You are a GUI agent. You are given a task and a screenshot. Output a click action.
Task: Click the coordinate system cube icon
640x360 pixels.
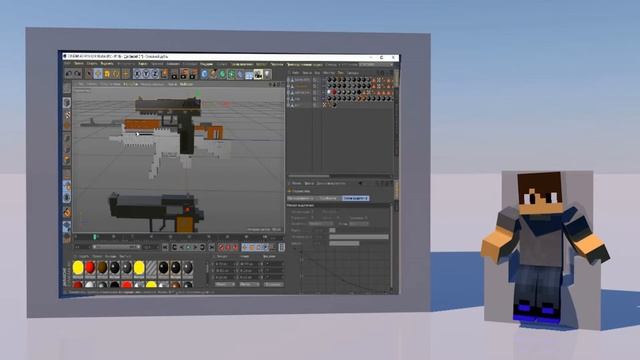(165, 73)
